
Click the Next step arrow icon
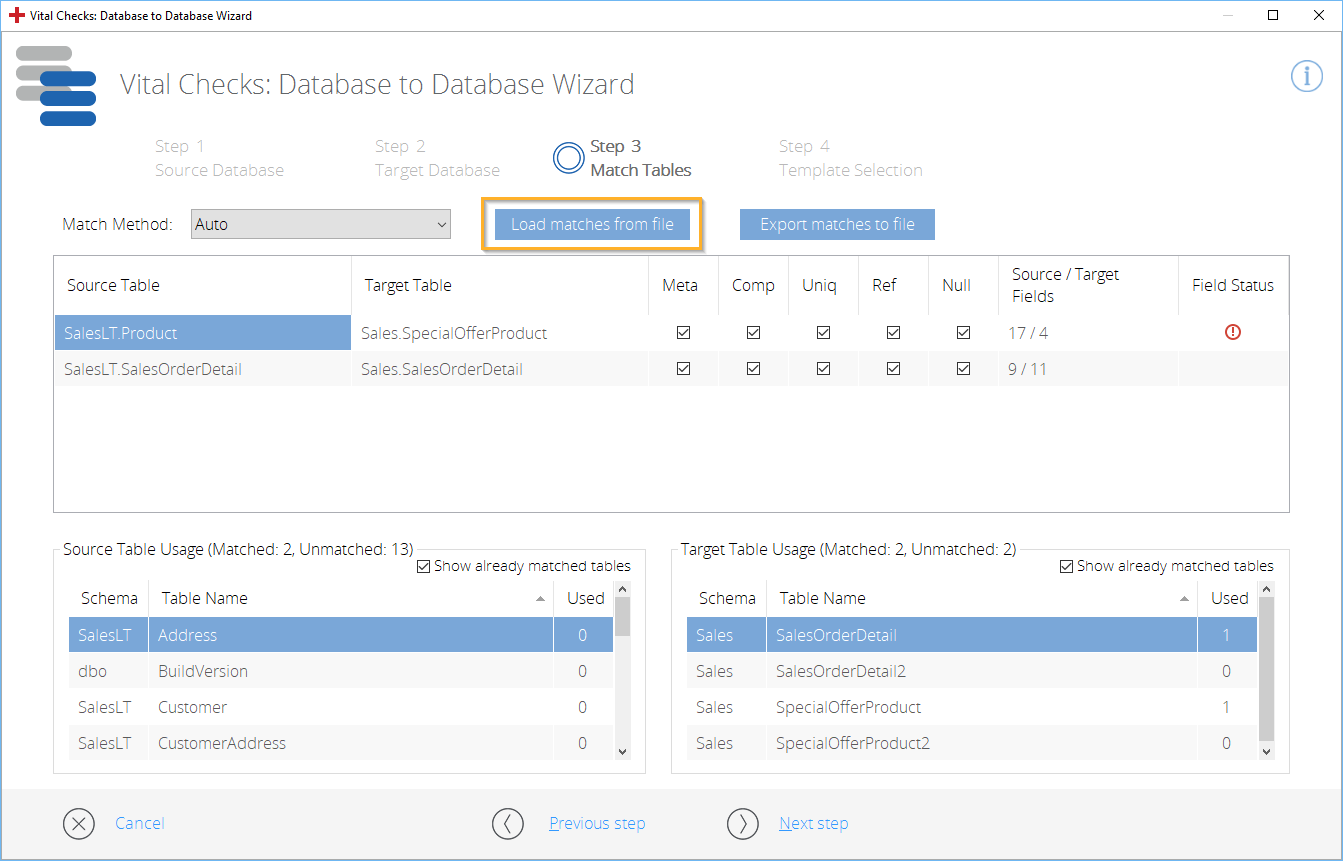(x=742, y=823)
